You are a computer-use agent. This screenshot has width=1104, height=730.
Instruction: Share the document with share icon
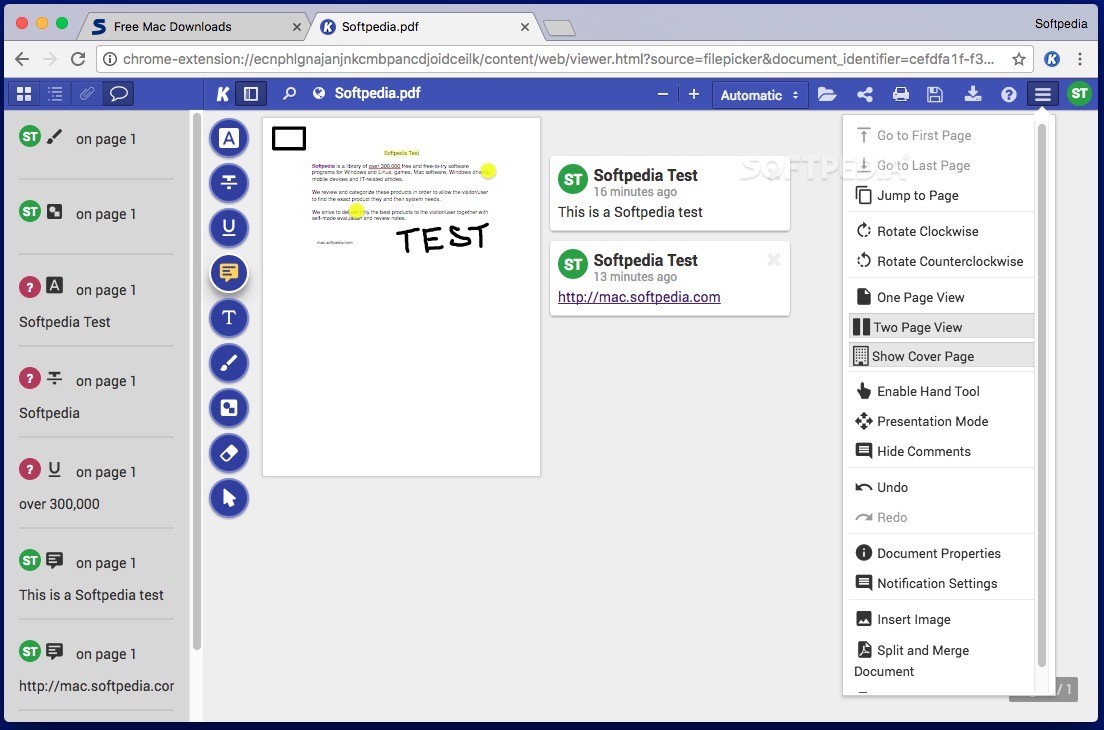[x=865, y=94]
